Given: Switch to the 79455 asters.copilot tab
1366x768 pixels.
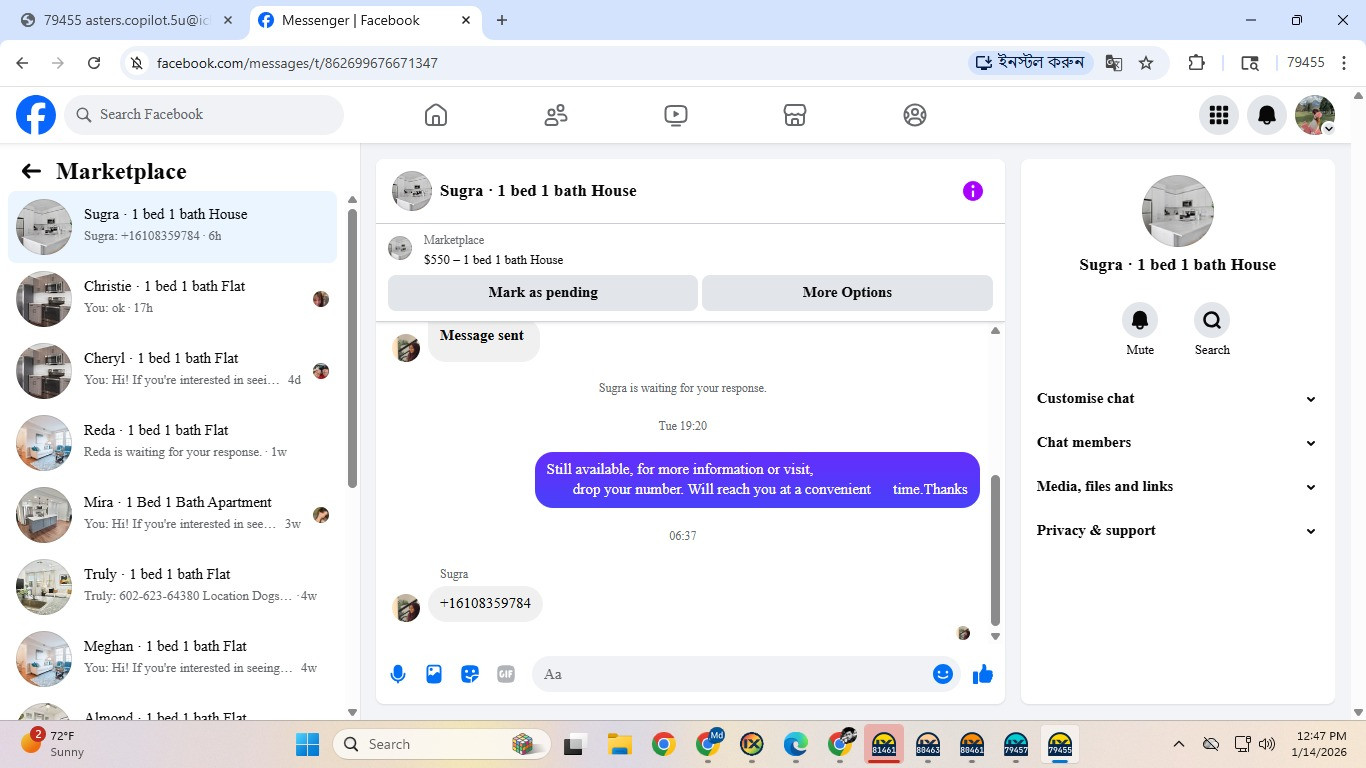Looking at the screenshot, I should coord(126,20).
